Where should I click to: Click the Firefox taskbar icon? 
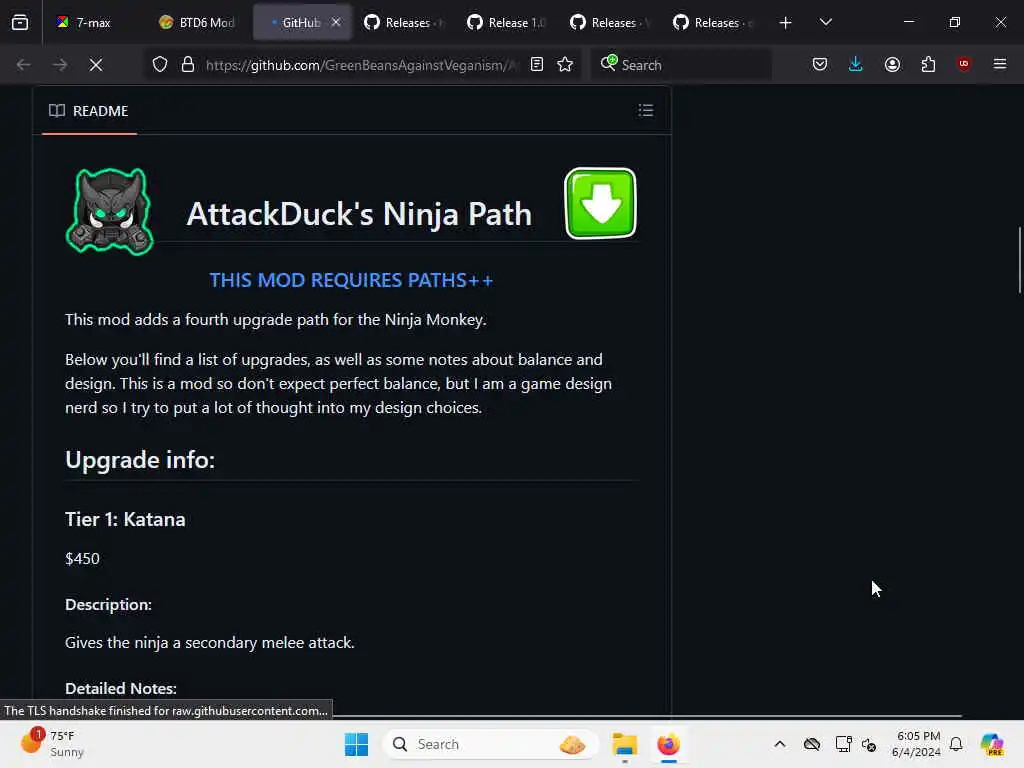669,744
